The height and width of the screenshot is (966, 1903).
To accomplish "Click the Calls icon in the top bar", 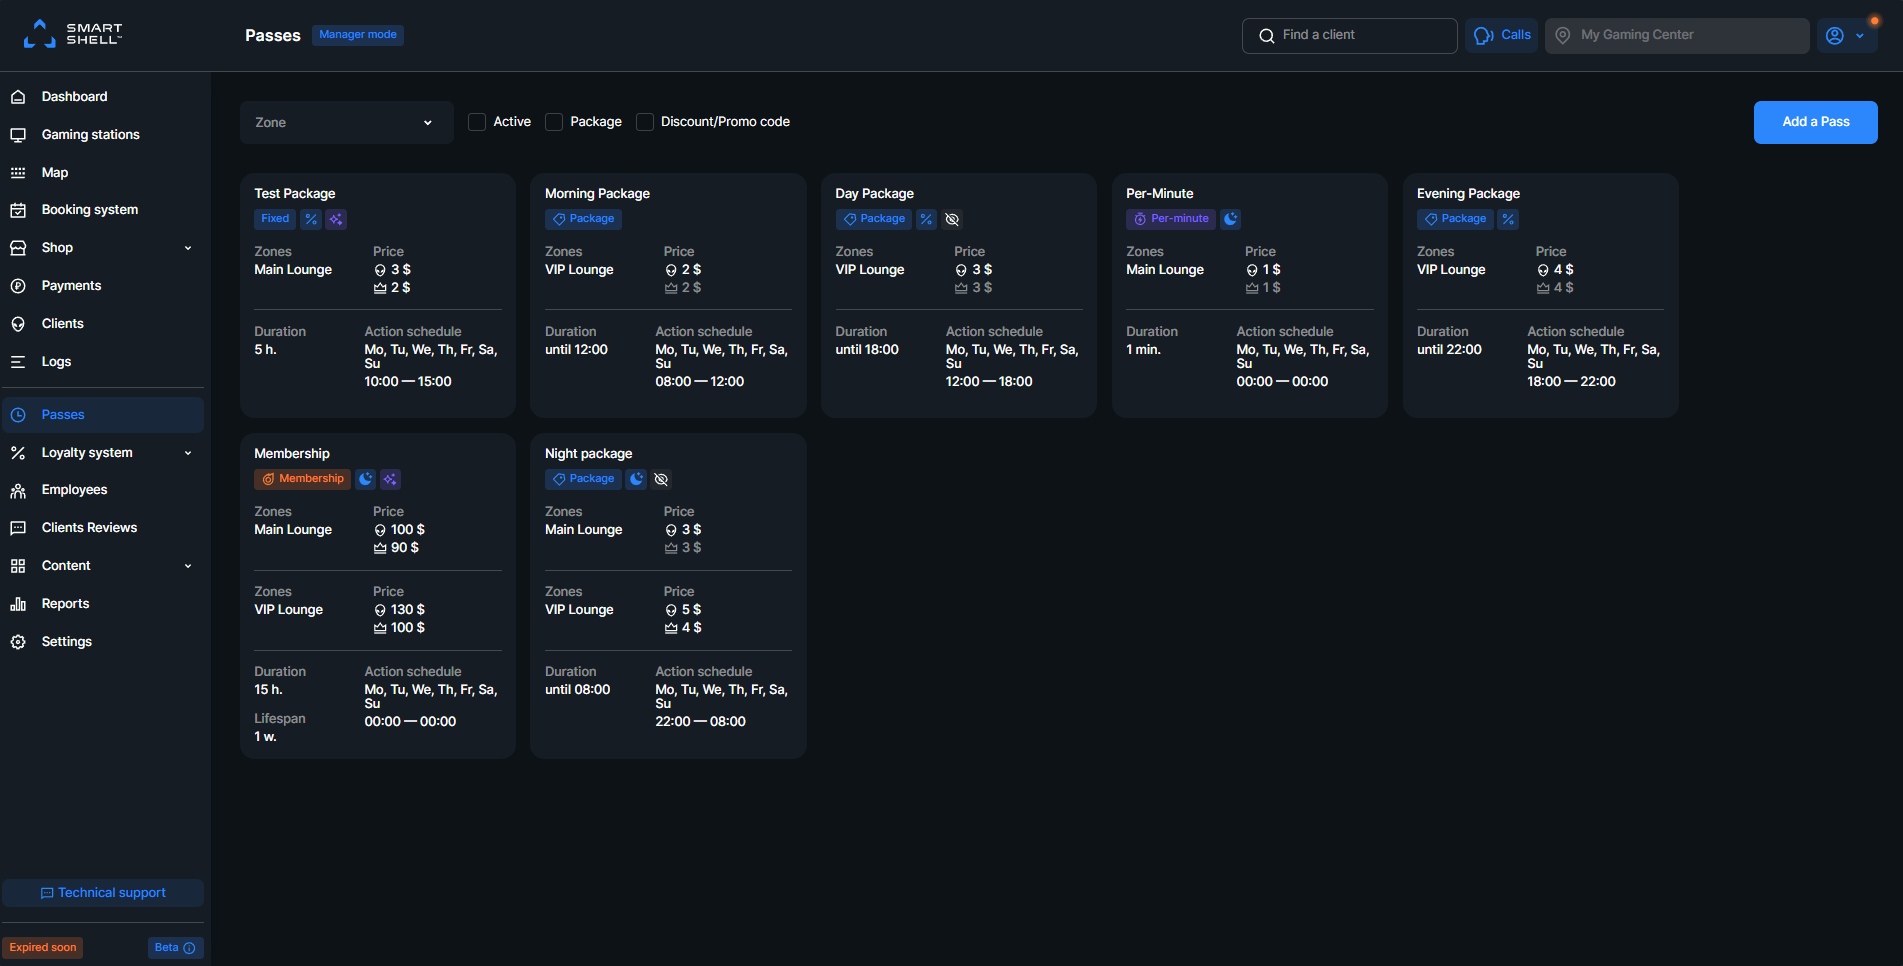I will pos(1501,35).
